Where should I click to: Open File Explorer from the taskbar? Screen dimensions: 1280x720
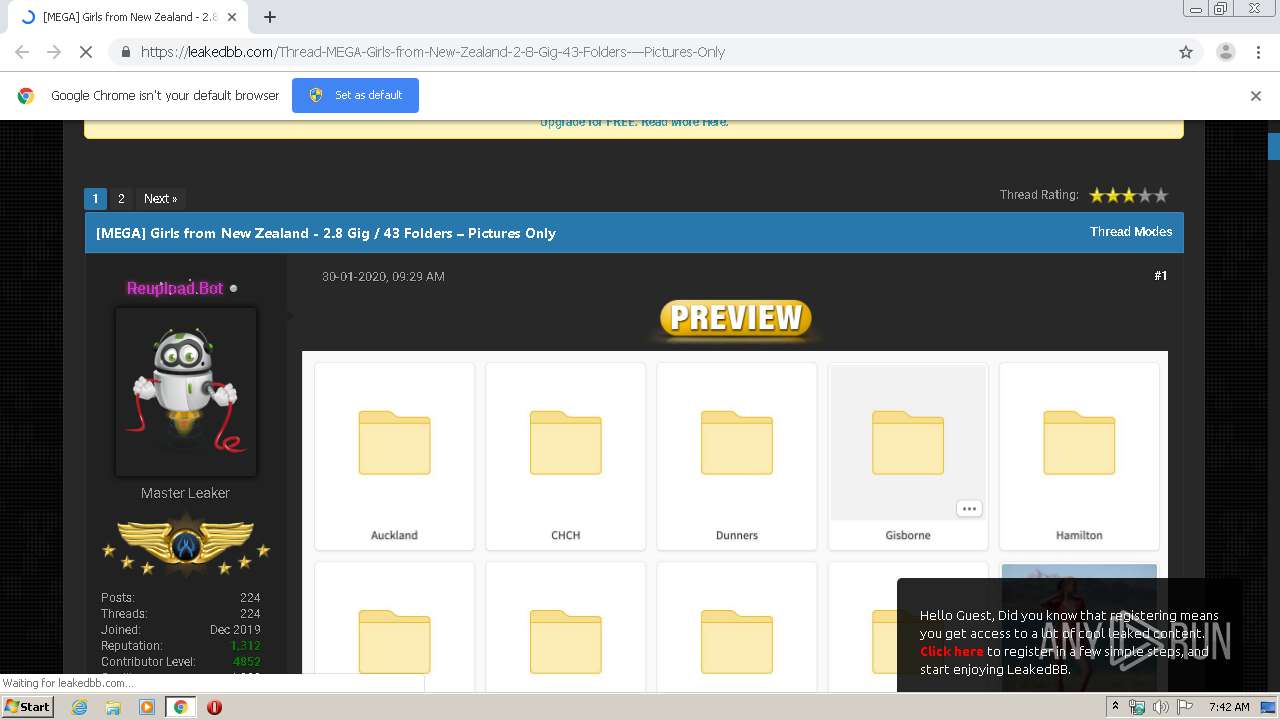tap(113, 707)
